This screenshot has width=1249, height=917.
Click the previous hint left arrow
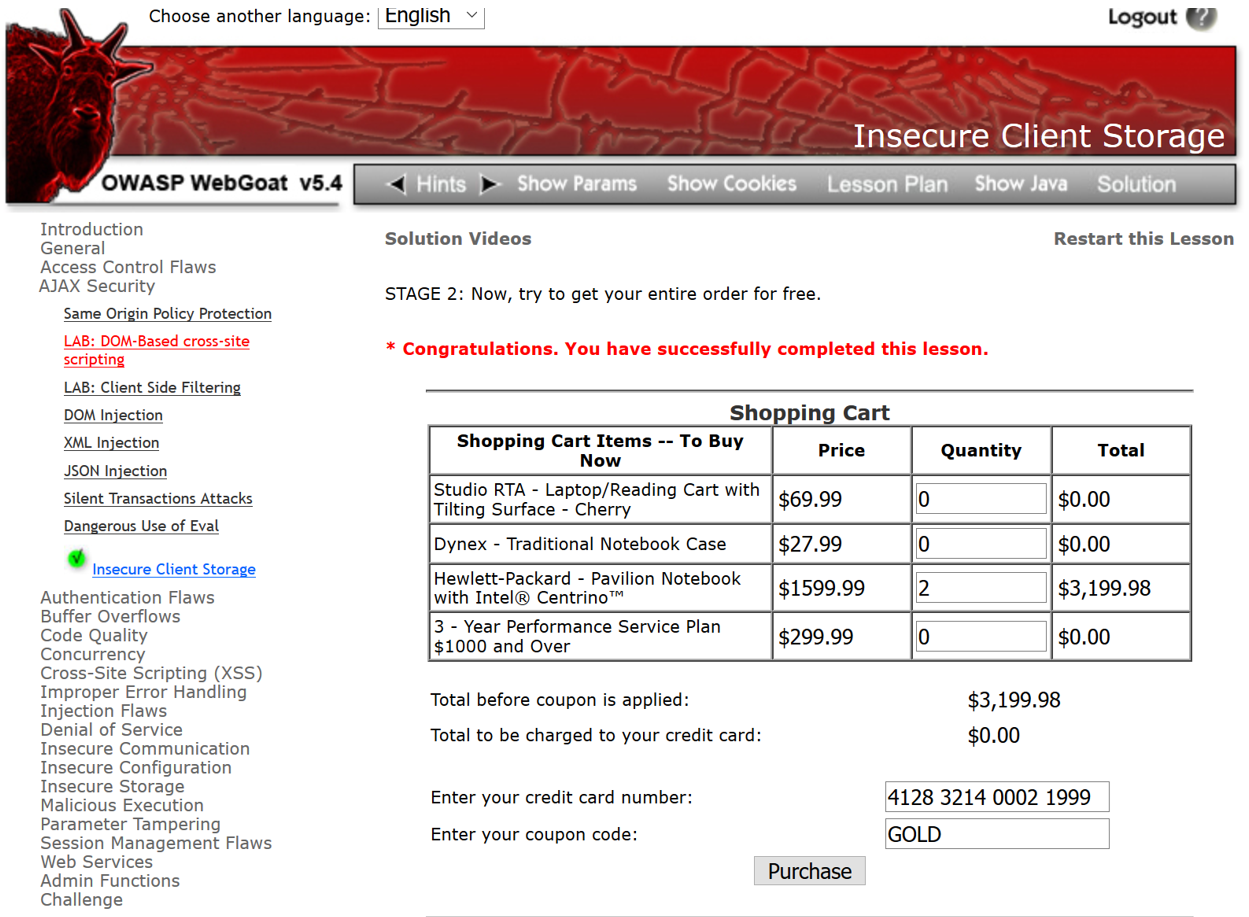click(x=396, y=184)
